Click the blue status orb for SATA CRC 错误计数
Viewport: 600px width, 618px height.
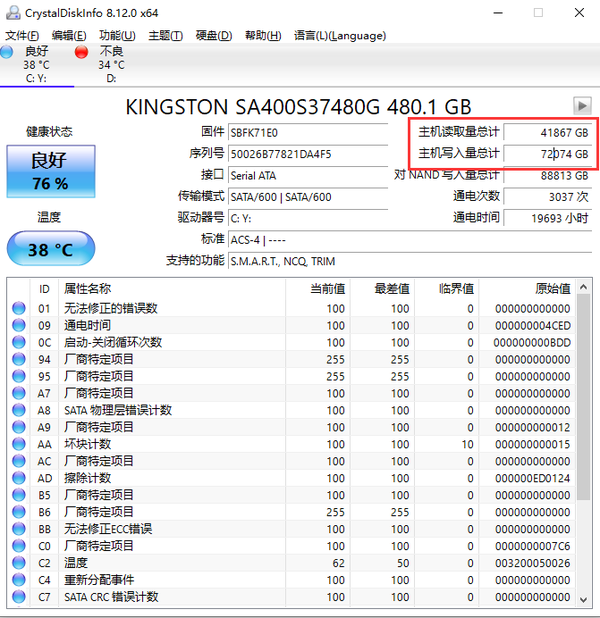(19, 597)
